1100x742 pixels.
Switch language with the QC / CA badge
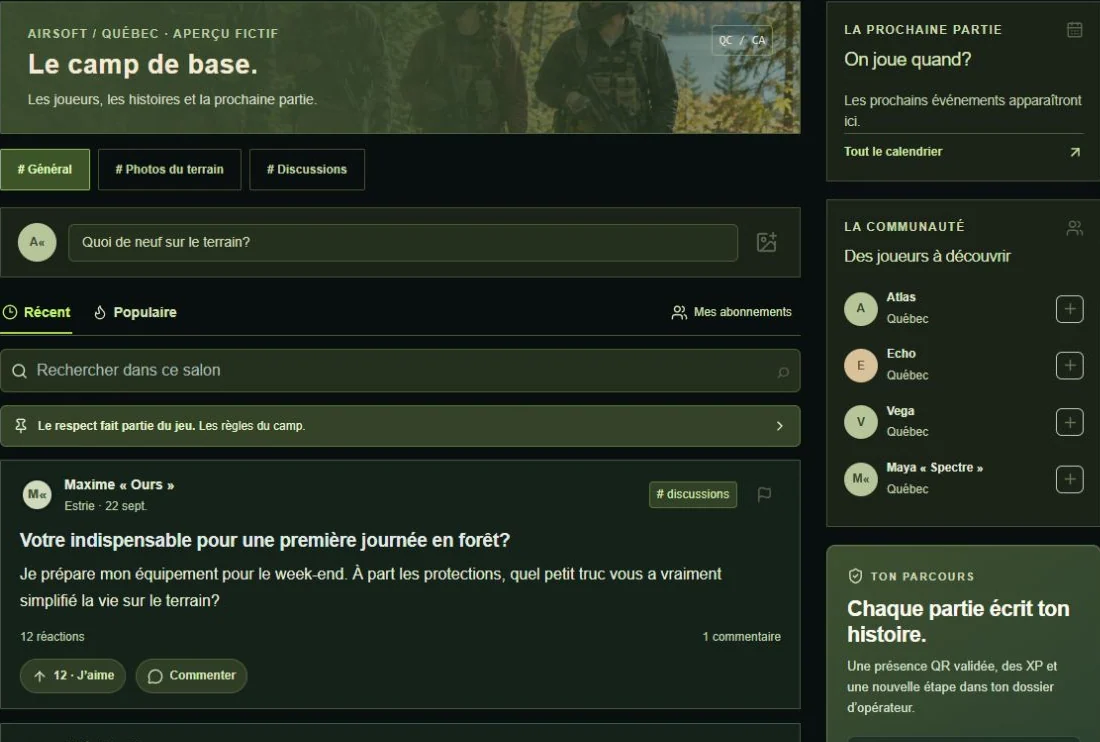point(742,40)
